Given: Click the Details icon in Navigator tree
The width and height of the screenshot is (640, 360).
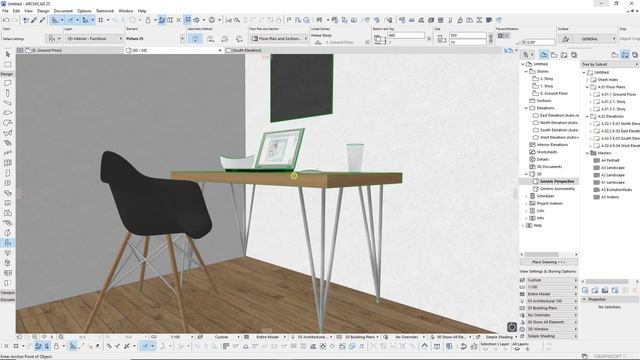Looking at the screenshot, I should tap(532, 159).
